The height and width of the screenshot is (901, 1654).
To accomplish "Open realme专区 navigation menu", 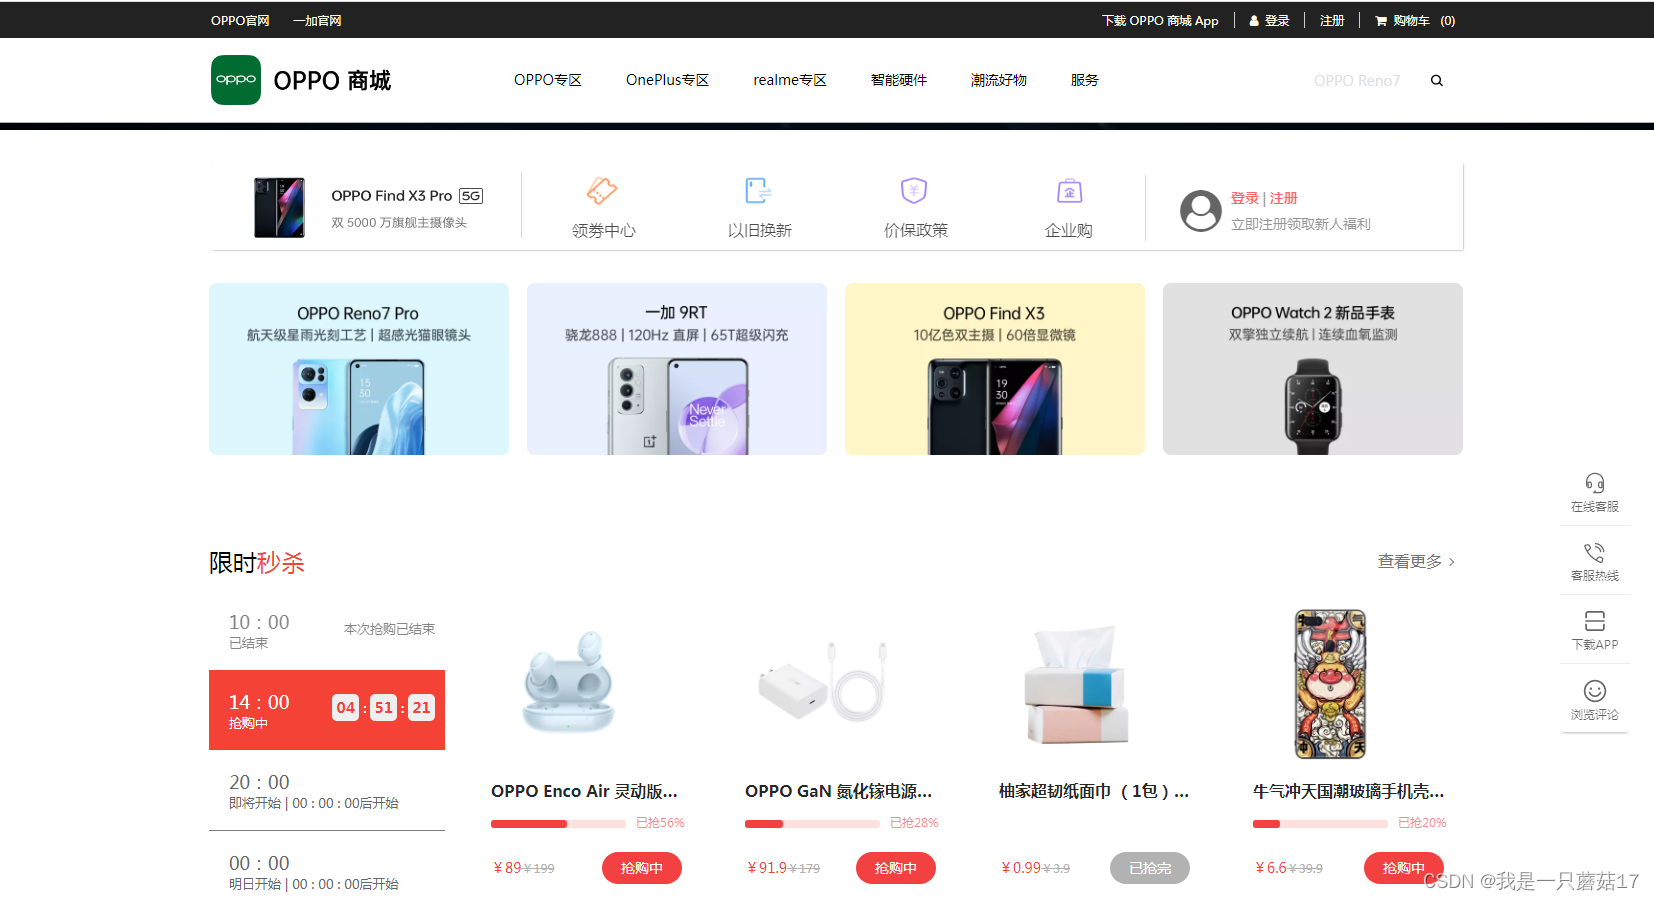I will pyautogui.click(x=790, y=80).
